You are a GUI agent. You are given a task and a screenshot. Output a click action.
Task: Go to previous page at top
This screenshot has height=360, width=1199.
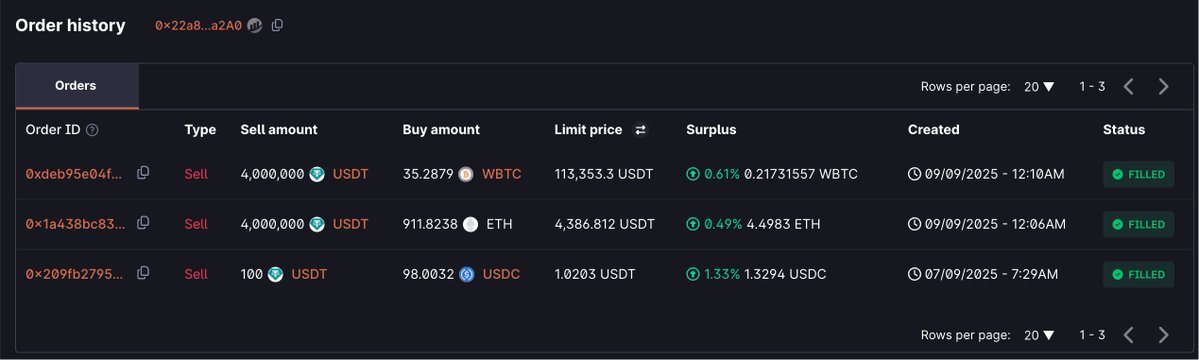click(1129, 86)
